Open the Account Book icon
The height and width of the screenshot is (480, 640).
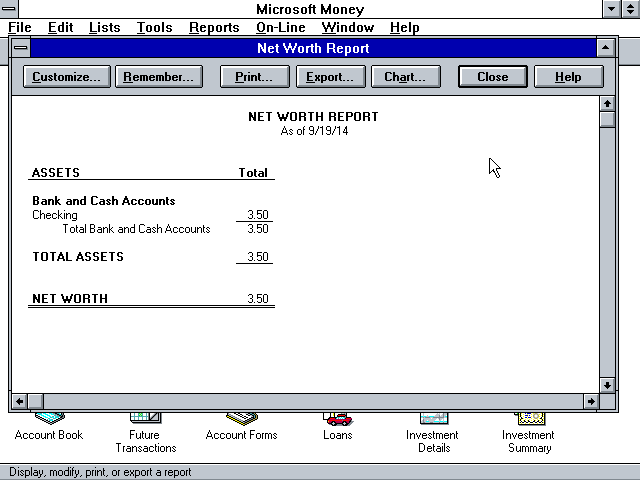pos(49,418)
